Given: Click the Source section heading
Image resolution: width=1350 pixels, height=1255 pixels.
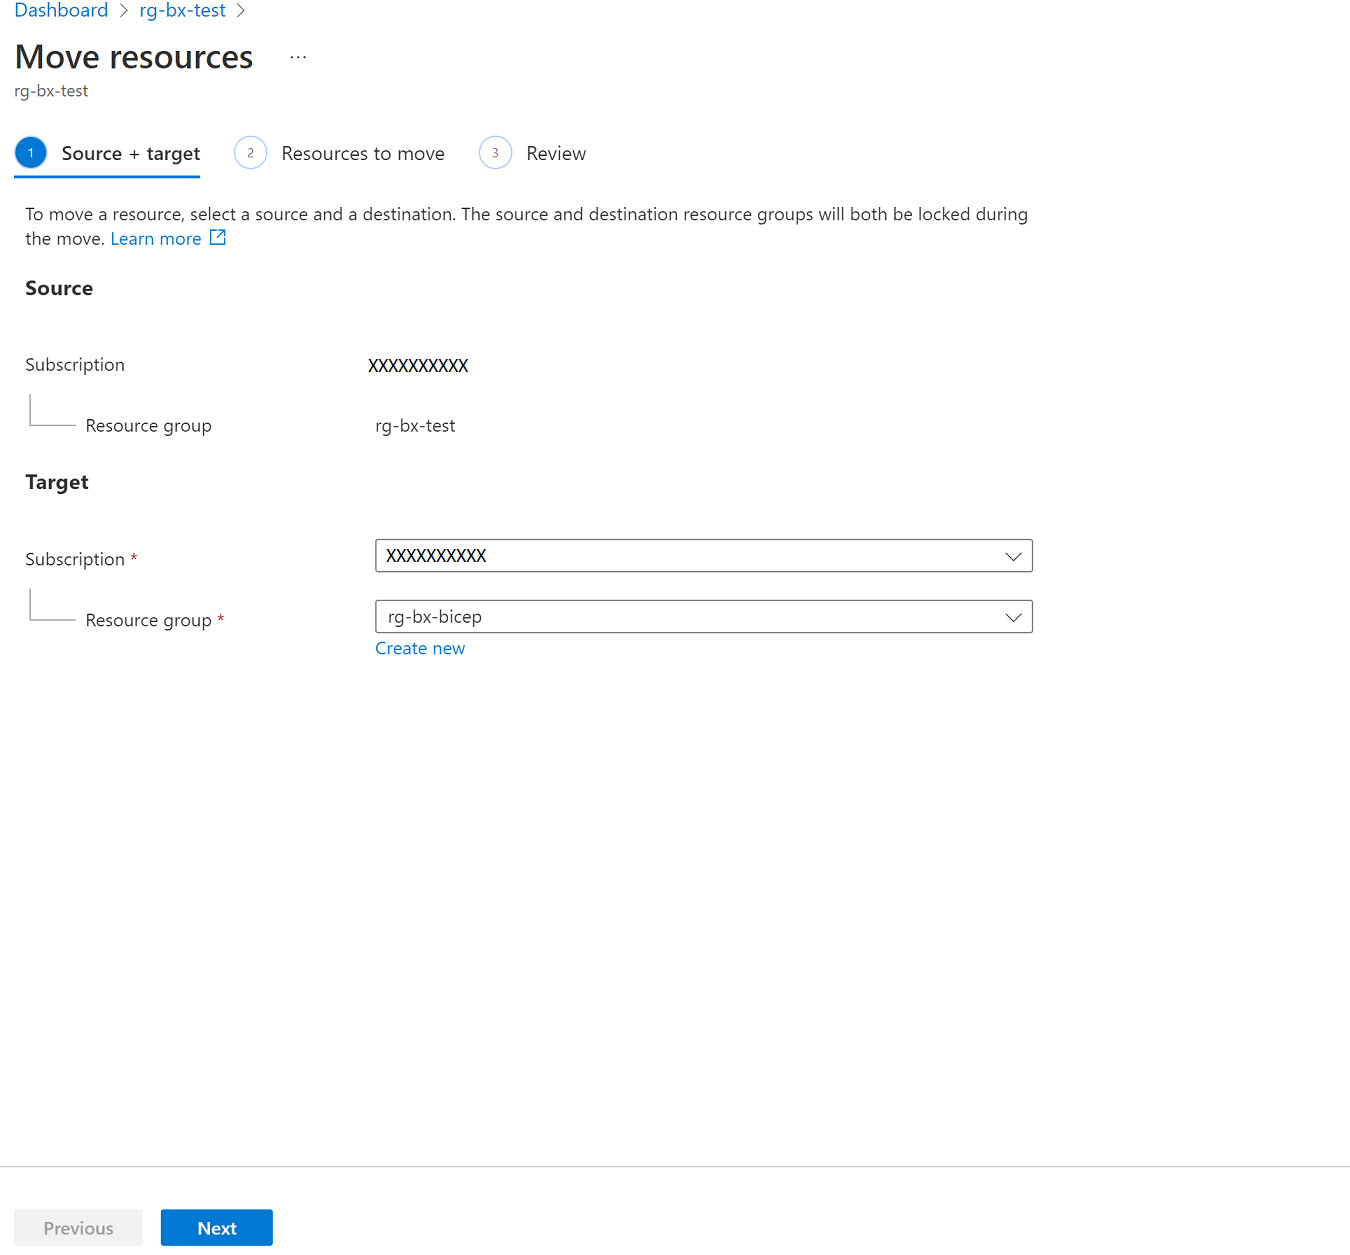Looking at the screenshot, I should [x=59, y=288].
